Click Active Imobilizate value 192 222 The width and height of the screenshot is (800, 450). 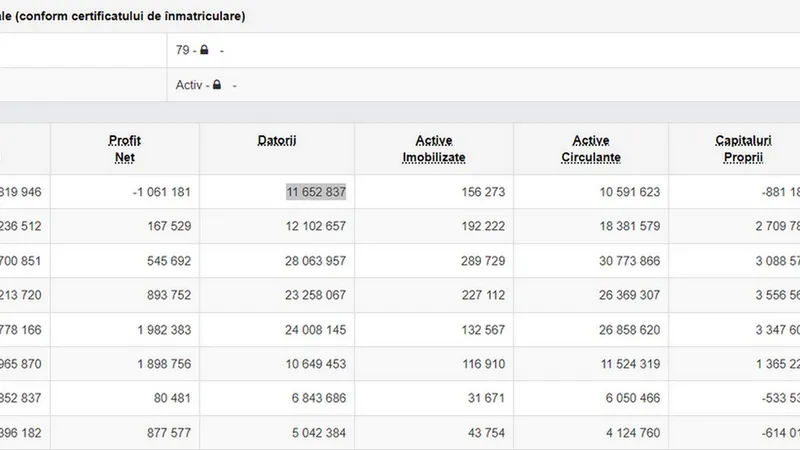(483, 226)
